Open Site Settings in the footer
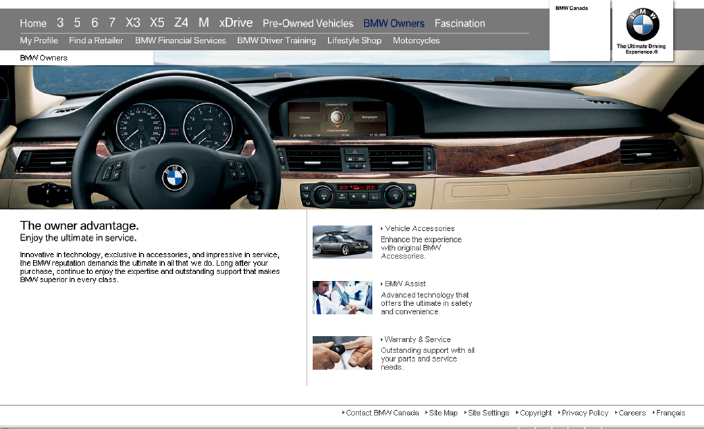This screenshot has height=429, width=704. pos(488,413)
